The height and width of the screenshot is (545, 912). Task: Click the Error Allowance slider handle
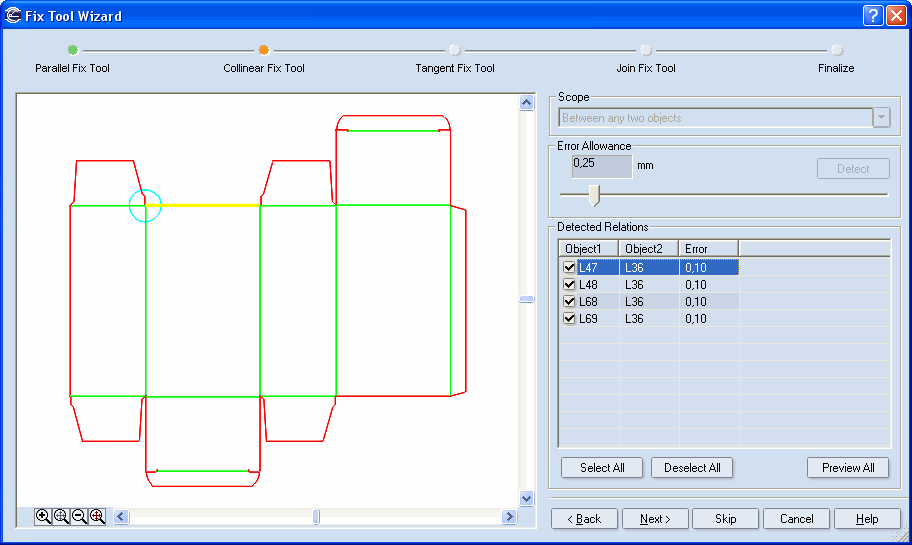click(594, 194)
